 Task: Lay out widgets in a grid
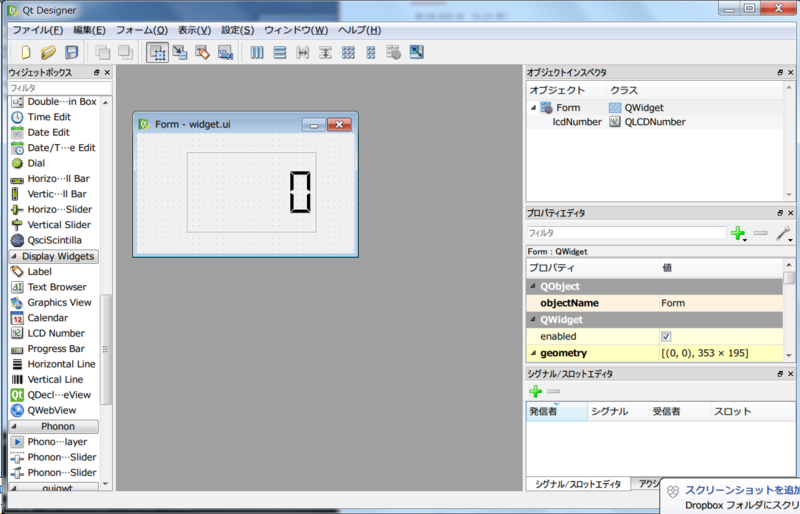click(x=348, y=52)
